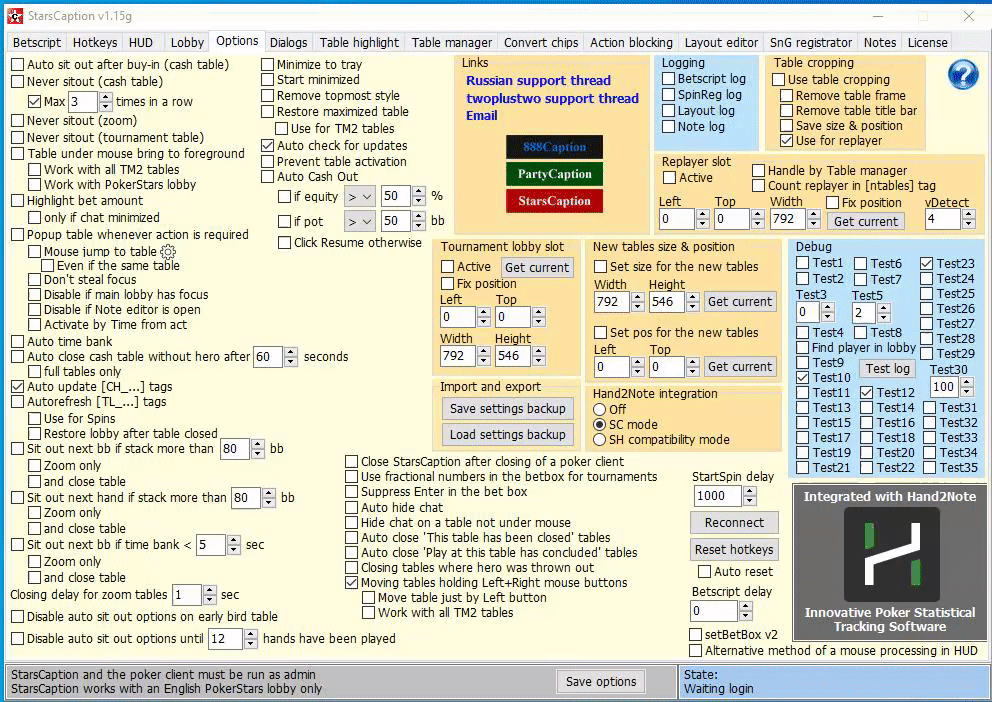Toggle Moving tables holding Left+Right mouse buttons

click(x=352, y=582)
